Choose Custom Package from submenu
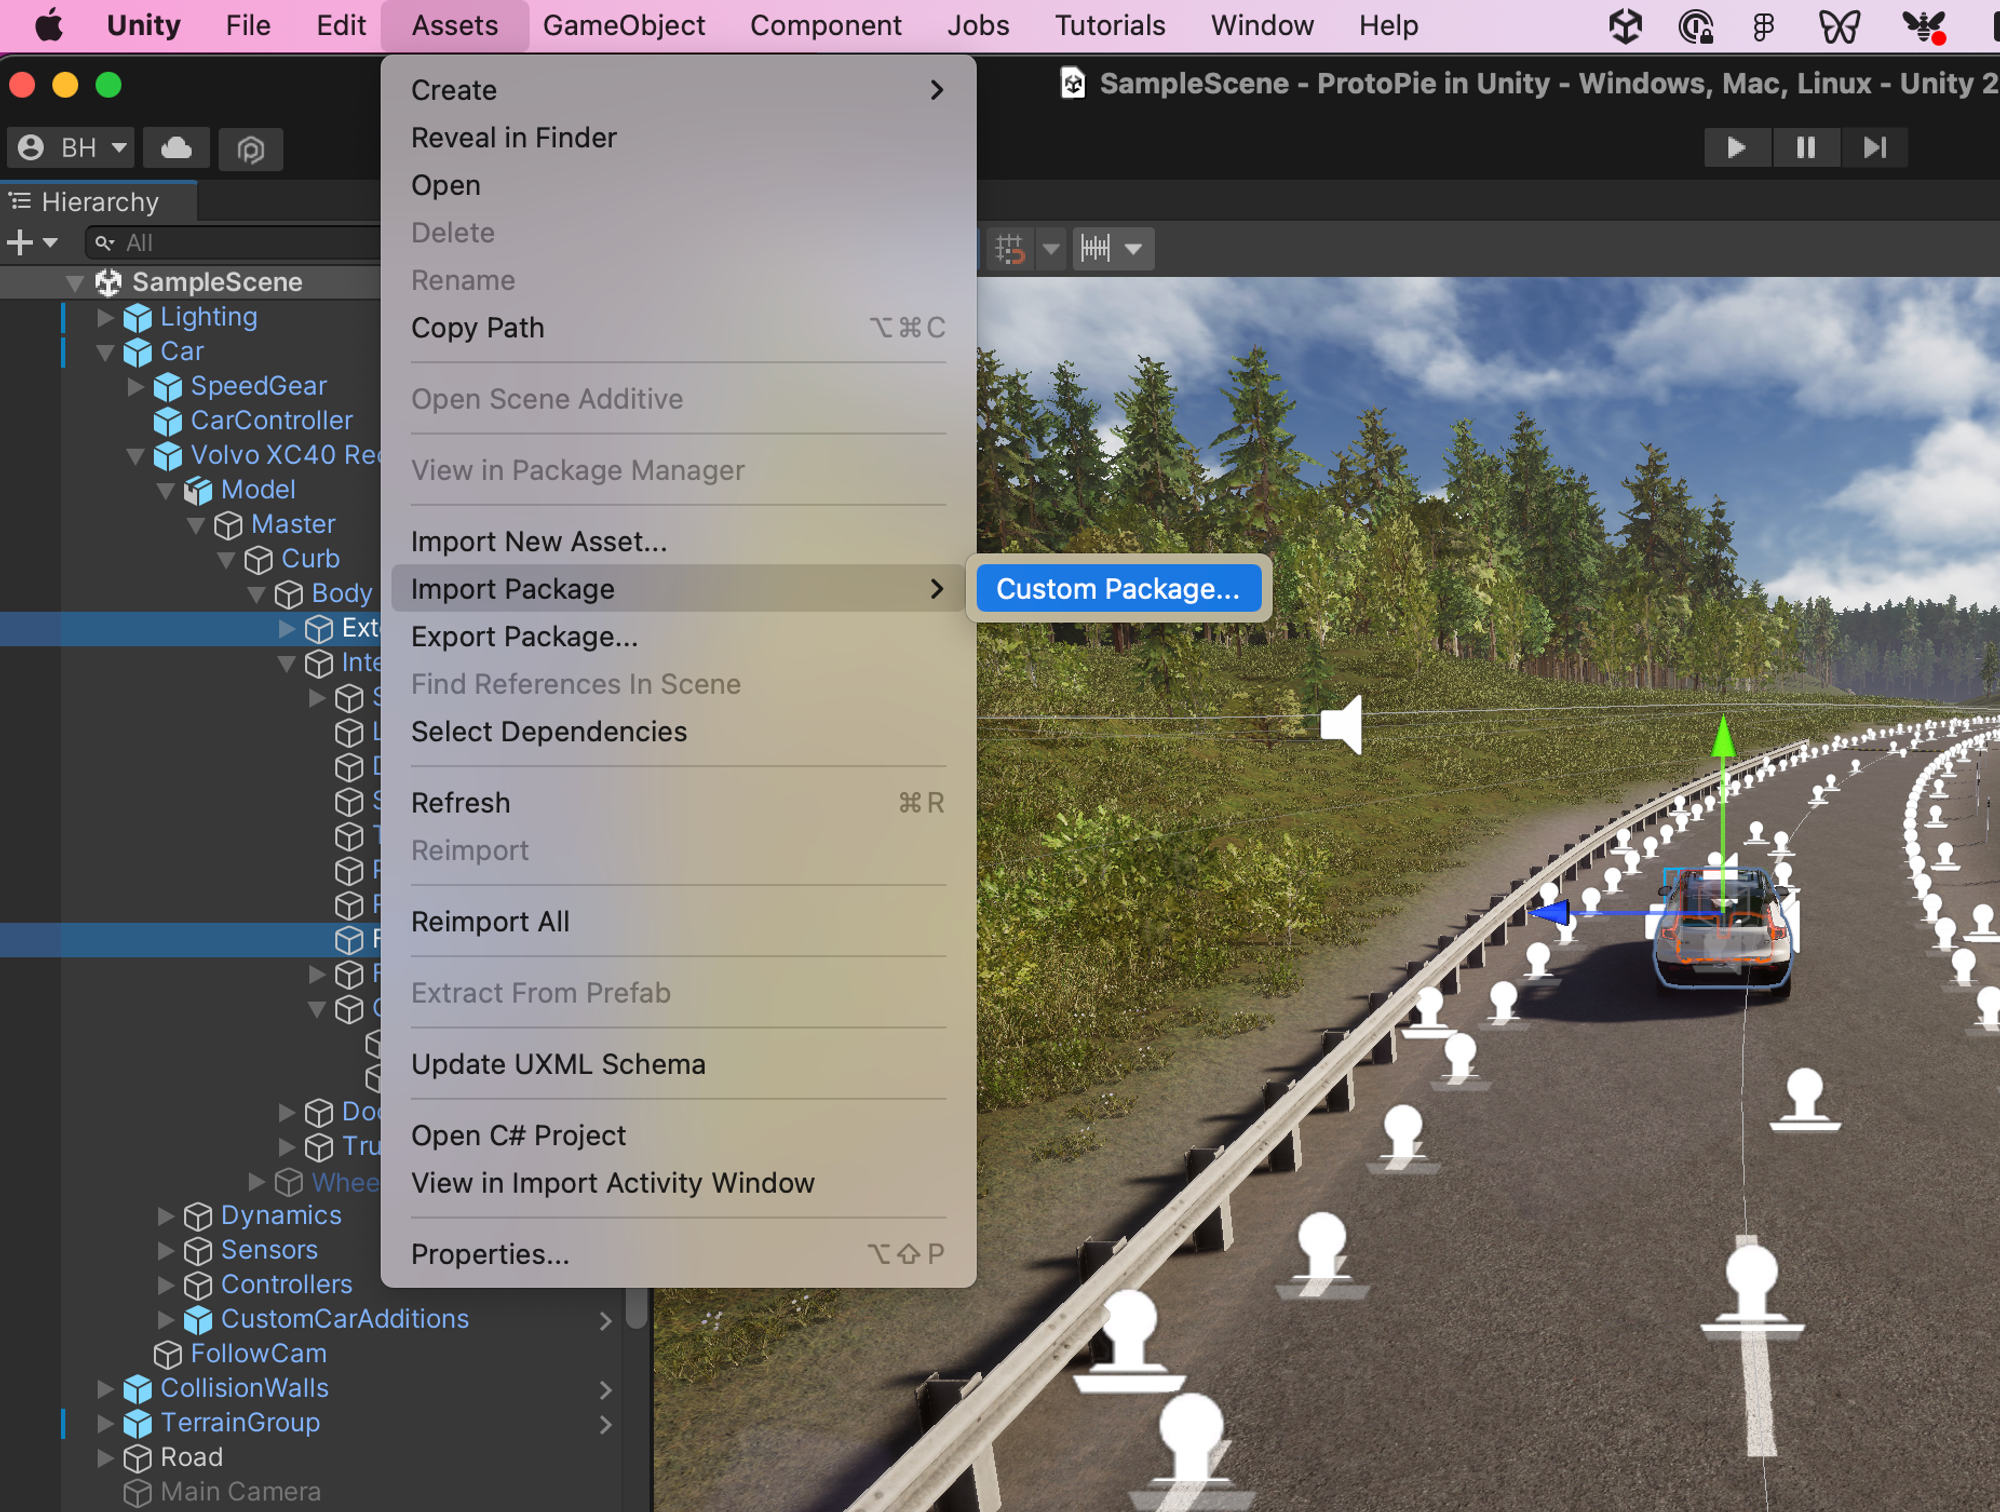Screen dimensions: 2000x1512 1117,589
